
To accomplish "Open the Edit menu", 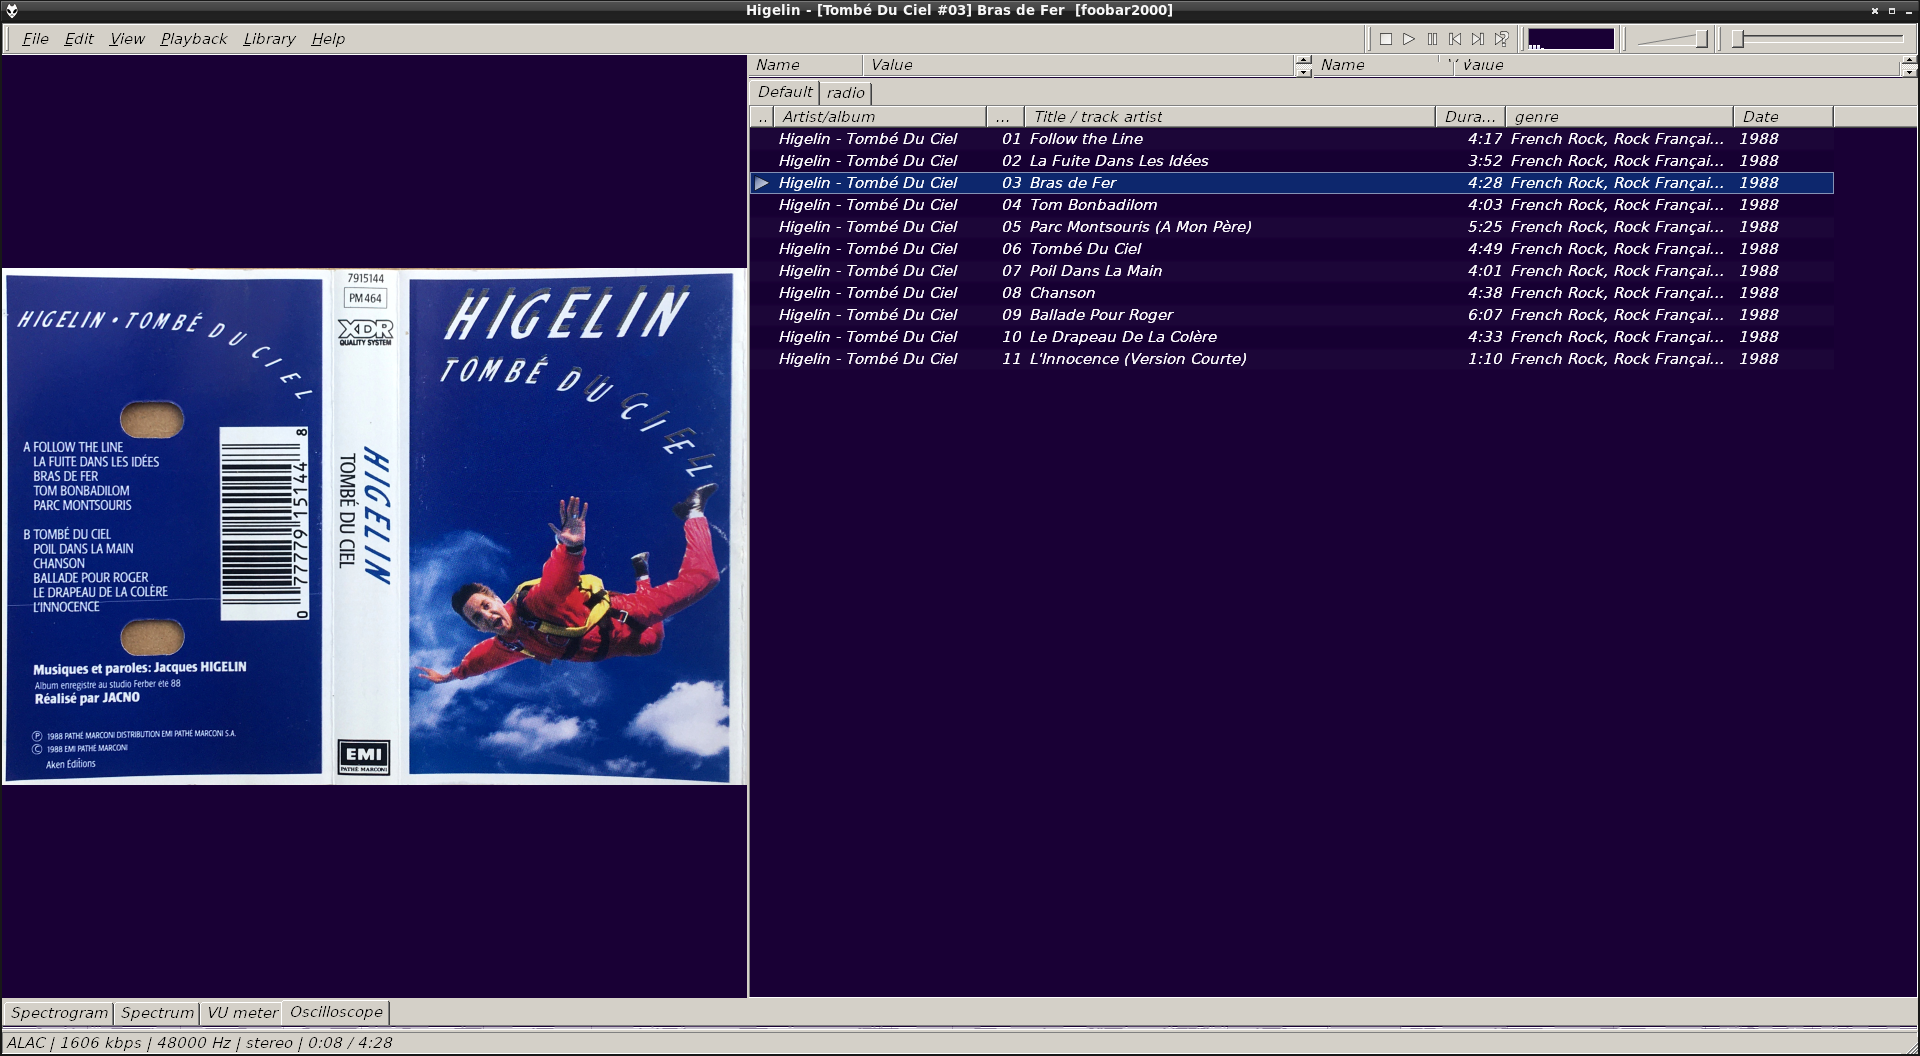I will tap(79, 39).
